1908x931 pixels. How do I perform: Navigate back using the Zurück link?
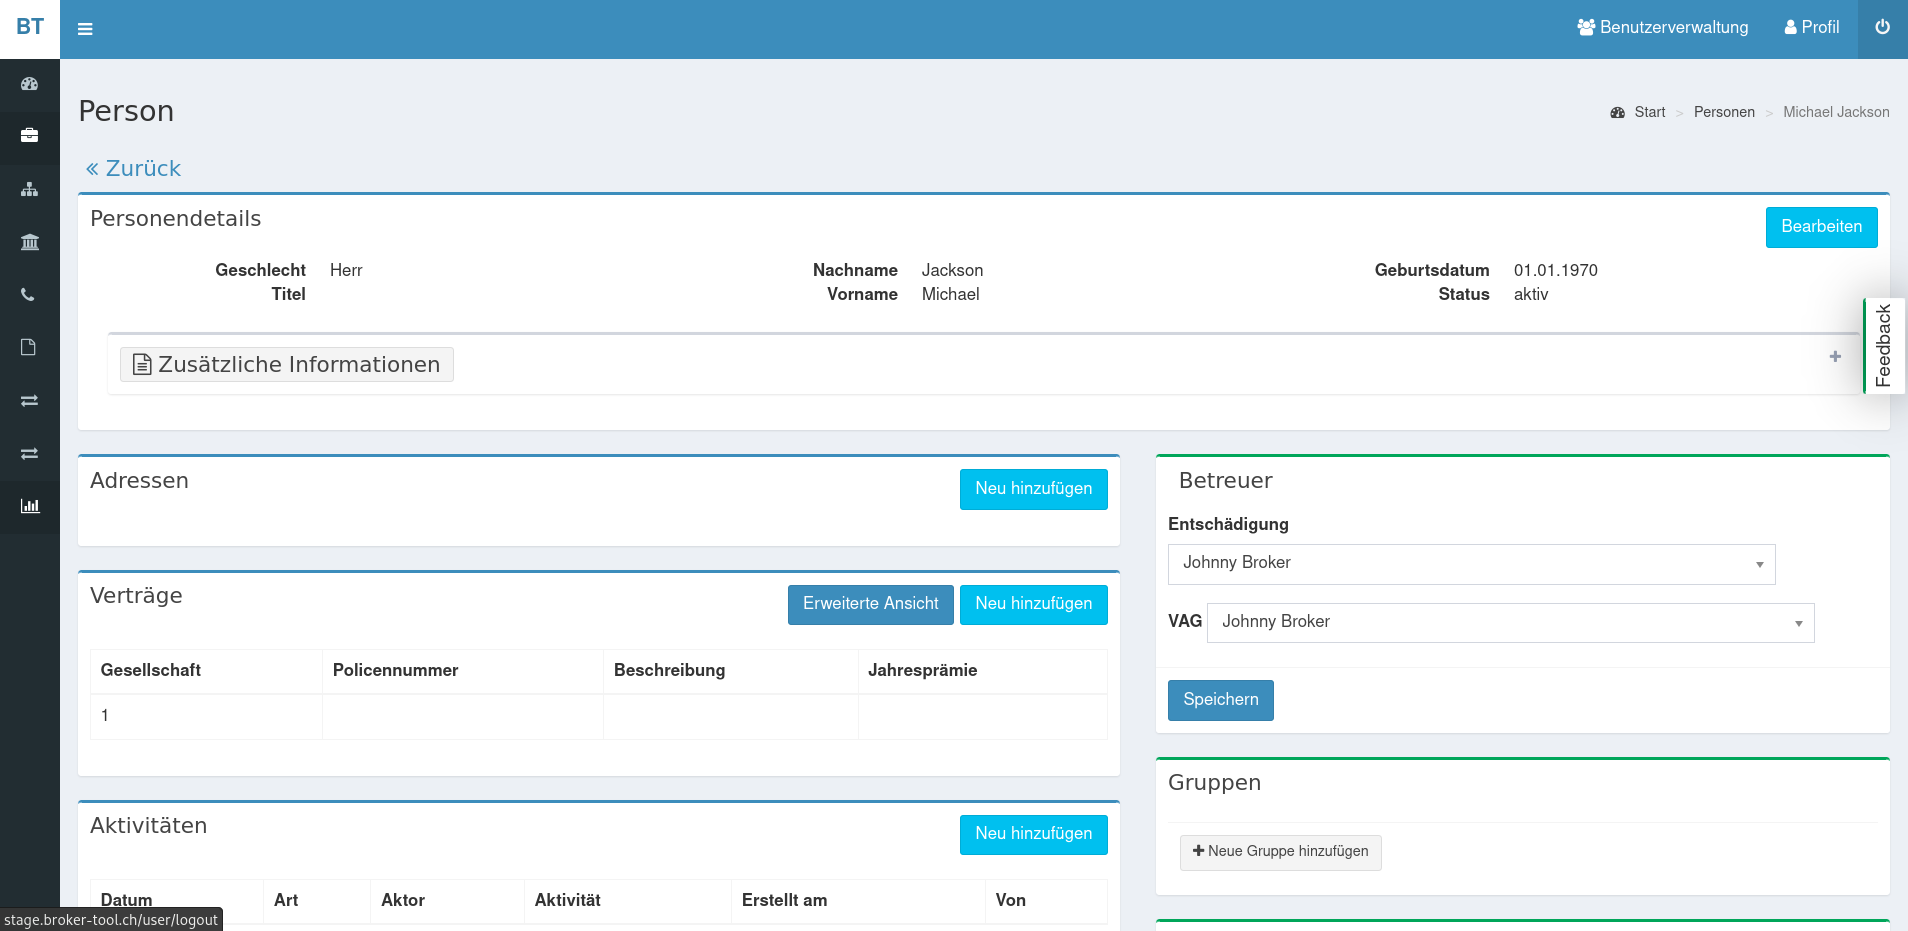click(131, 167)
